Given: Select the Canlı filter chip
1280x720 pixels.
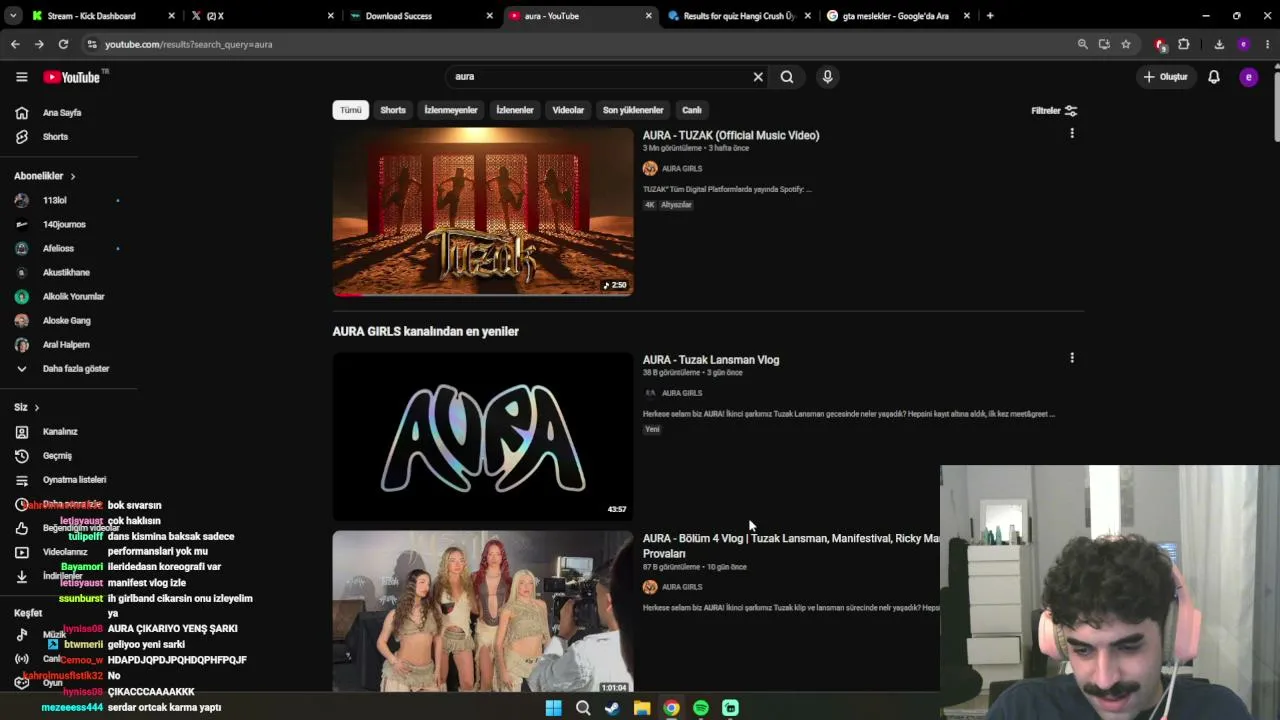Looking at the screenshot, I should (692, 110).
